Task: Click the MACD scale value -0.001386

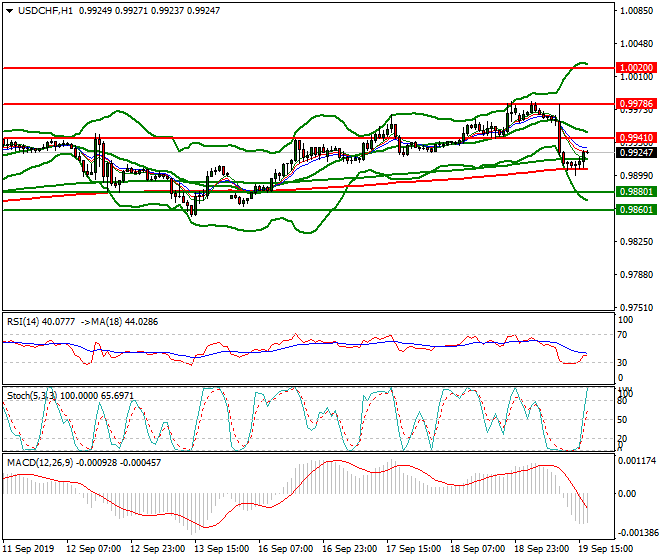Action: pyautogui.click(x=637, y=533)
